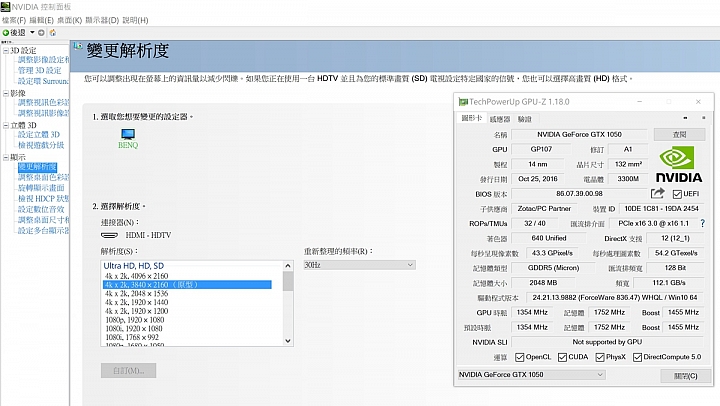Image resolution: width=720 pixels, height=406 pixels.
Task: Toggle the DirectCompute 5.0 checkbox
Action: pyautogui.click(x=637, y=357)
